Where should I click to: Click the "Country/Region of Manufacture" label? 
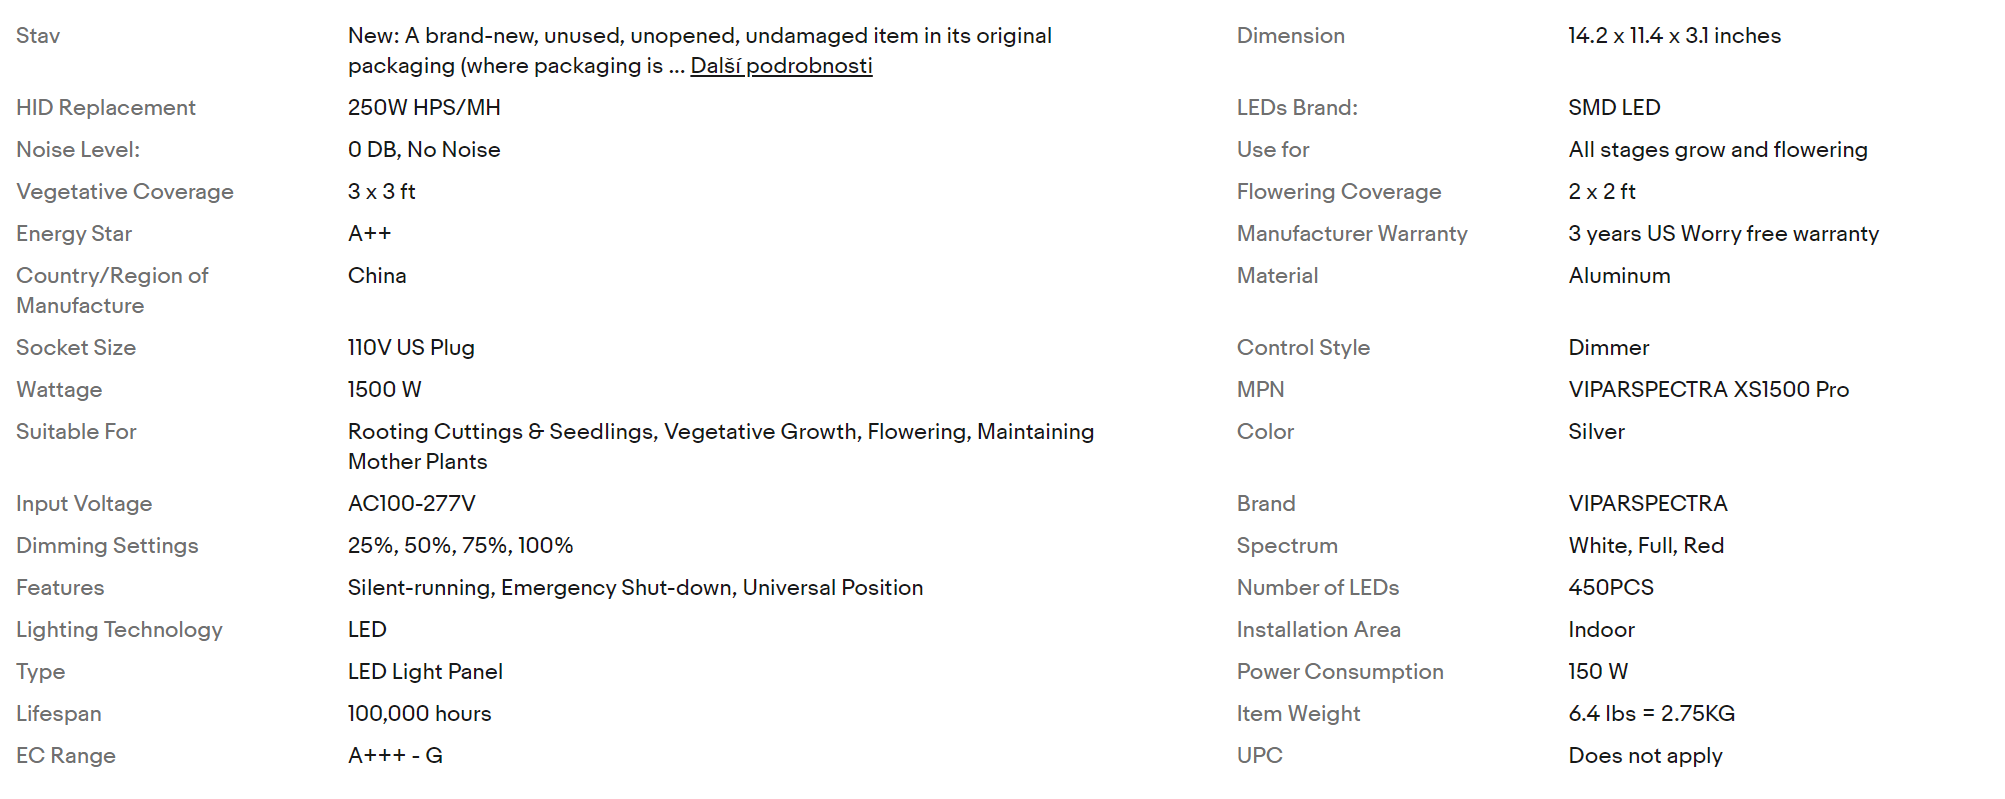click(x=112, y=290)
